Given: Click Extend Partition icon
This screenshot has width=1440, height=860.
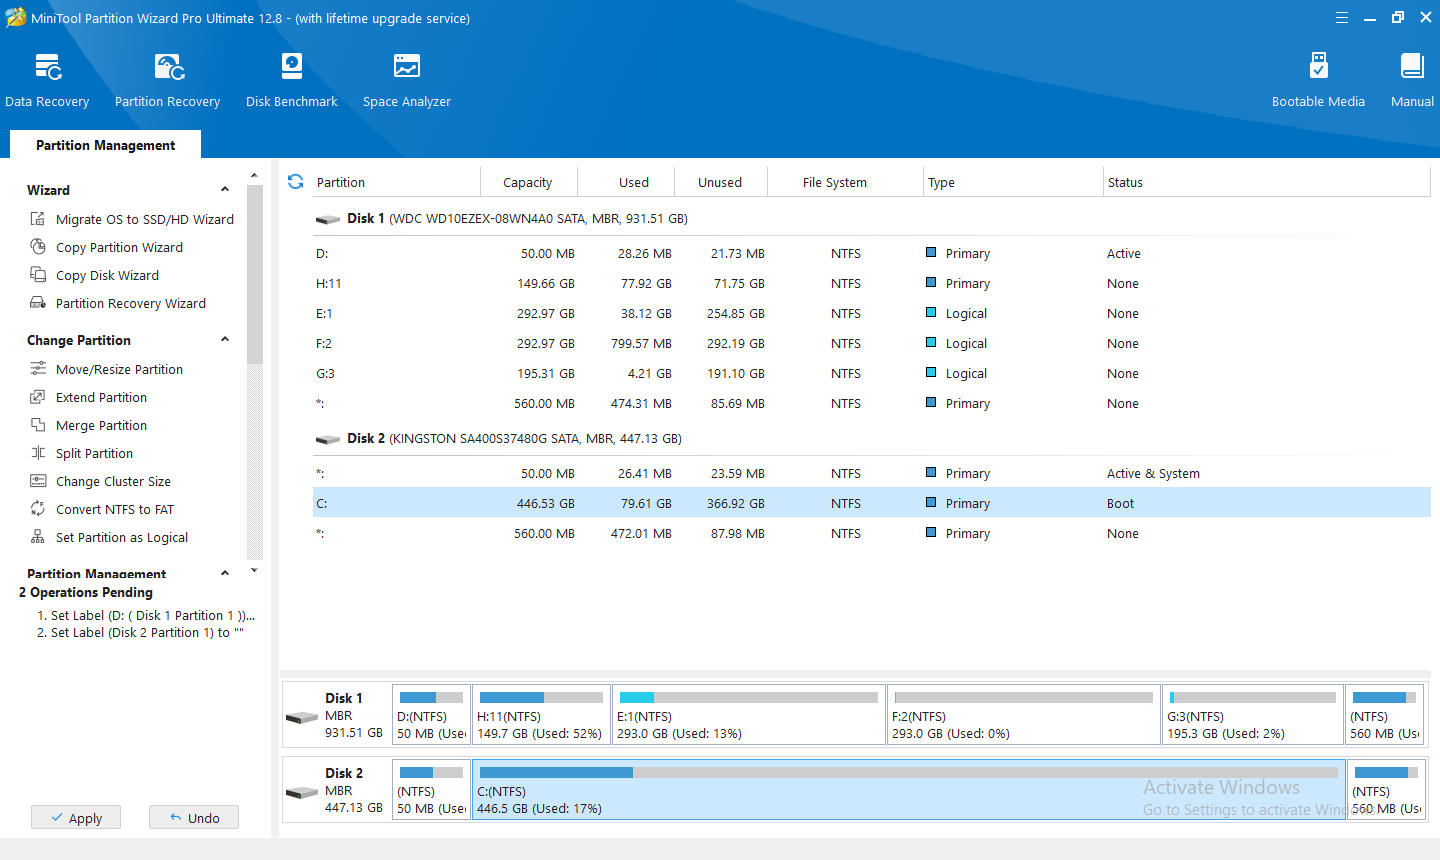Looking at the screenshot, I should pos(38,397).
